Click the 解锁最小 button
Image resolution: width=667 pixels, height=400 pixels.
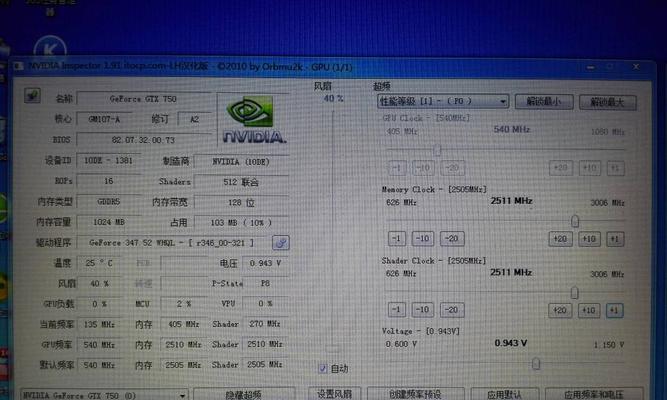544,102
